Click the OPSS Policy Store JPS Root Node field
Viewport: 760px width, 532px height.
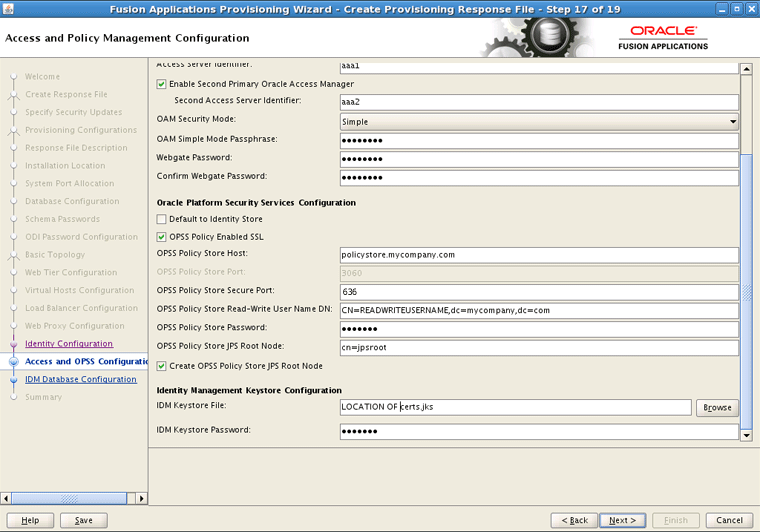pyautogui.click(x=539, y=347)
